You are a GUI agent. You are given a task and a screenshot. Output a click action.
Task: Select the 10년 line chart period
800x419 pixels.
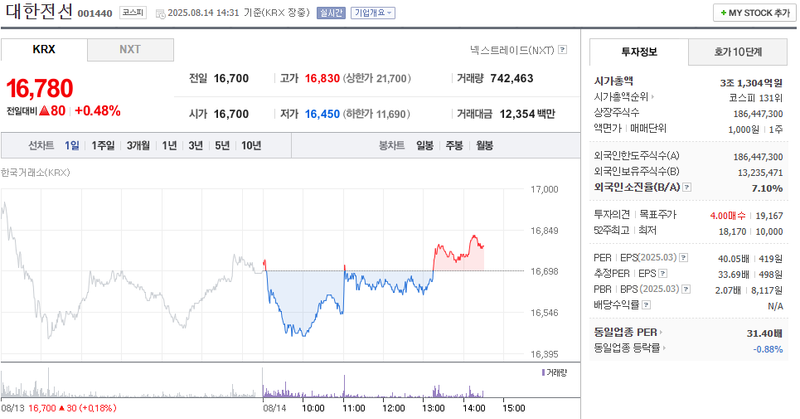[x=251, y=145]
